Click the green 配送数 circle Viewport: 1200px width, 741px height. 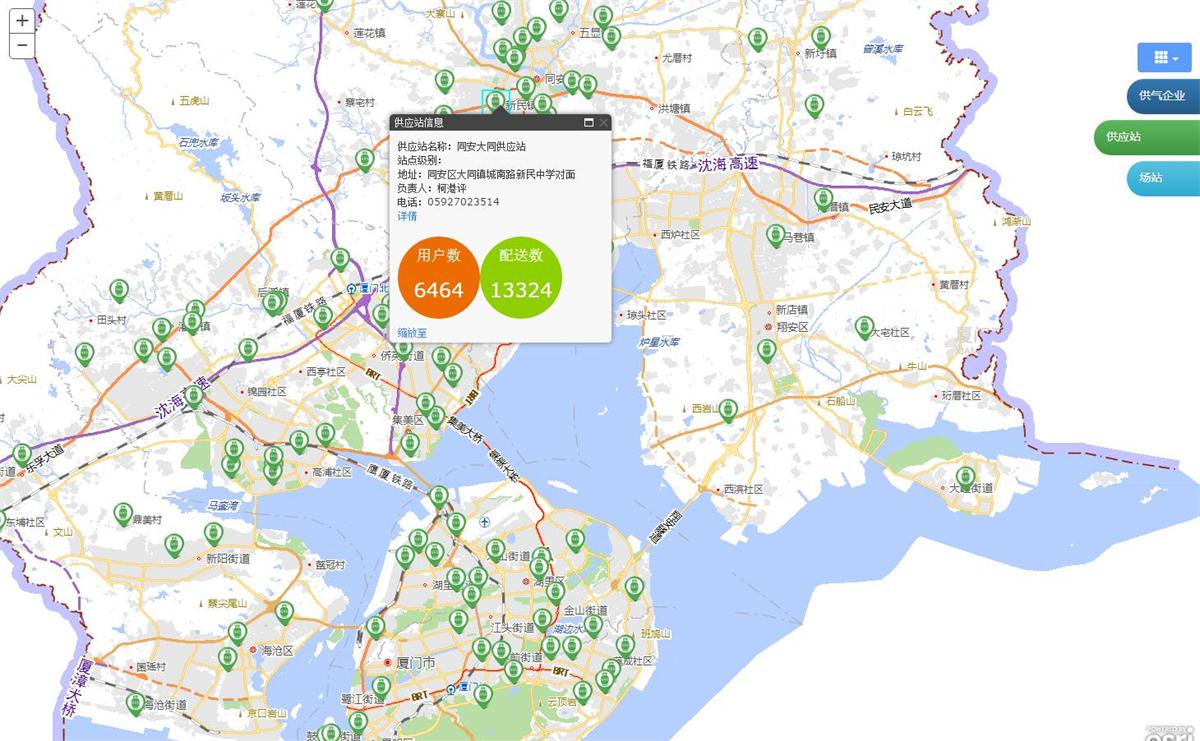pyautogui.click(x=521, y=276)
